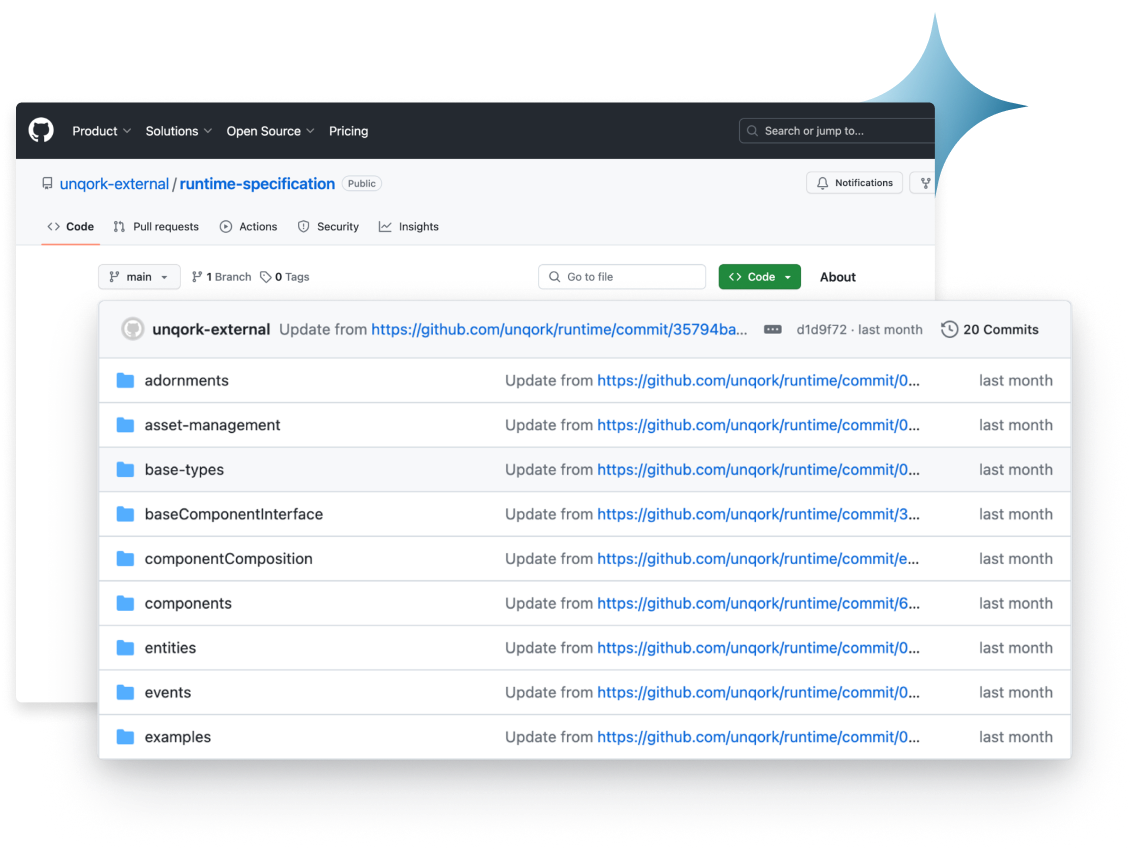This screenshot has width=1132, height=850.
Task: Click the baseComponentInterface folder icon
Action: pyautogui.click(x=126, y=513)
